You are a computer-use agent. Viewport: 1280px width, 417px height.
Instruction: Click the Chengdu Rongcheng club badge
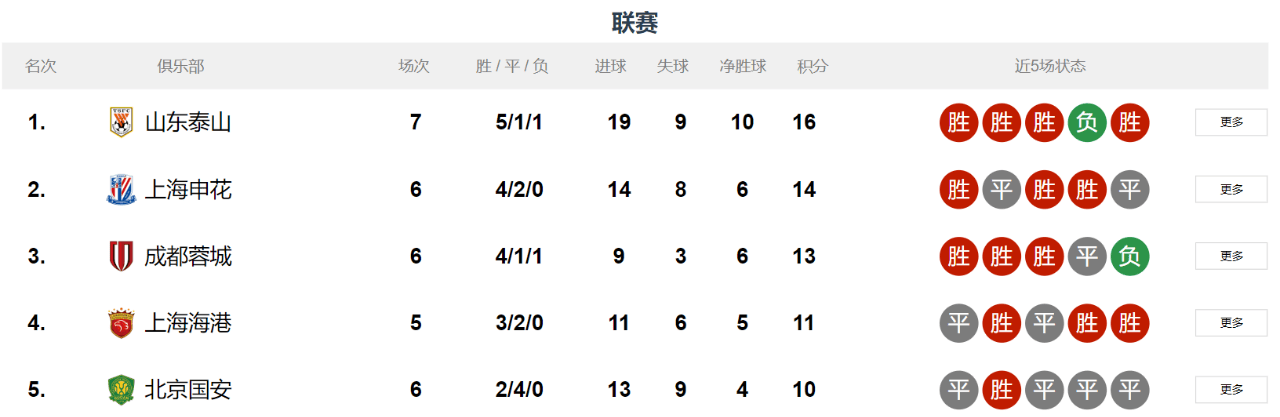pos(121,256)
